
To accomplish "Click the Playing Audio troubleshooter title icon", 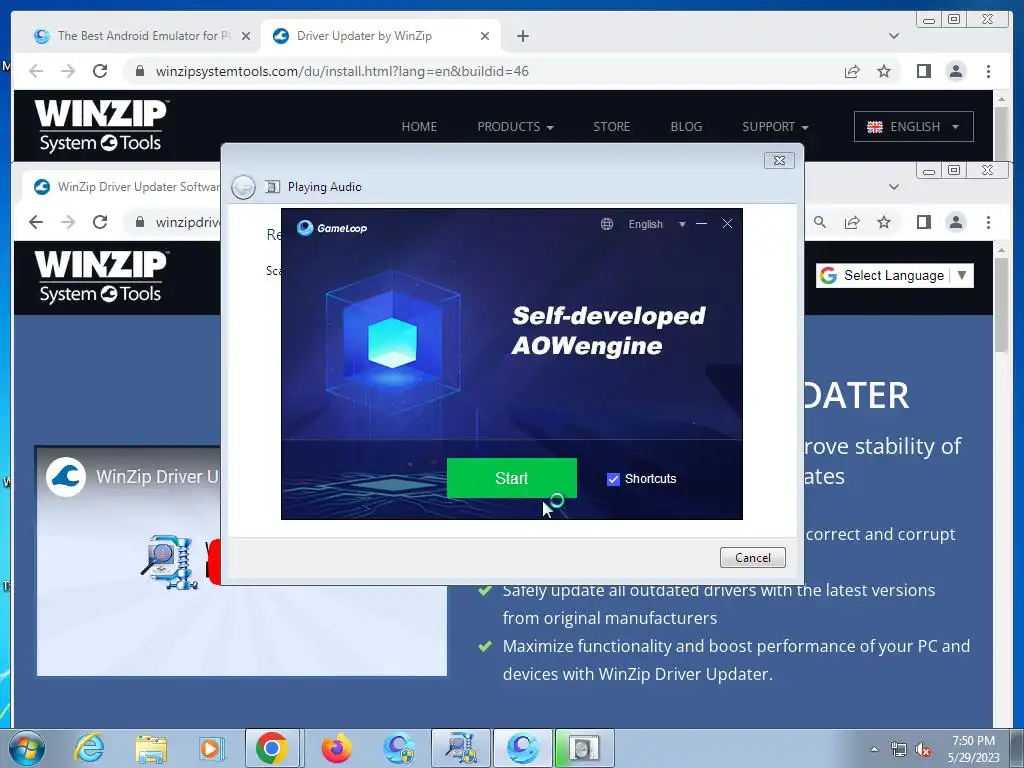I will pyautogui.click(x=272, y=187).
